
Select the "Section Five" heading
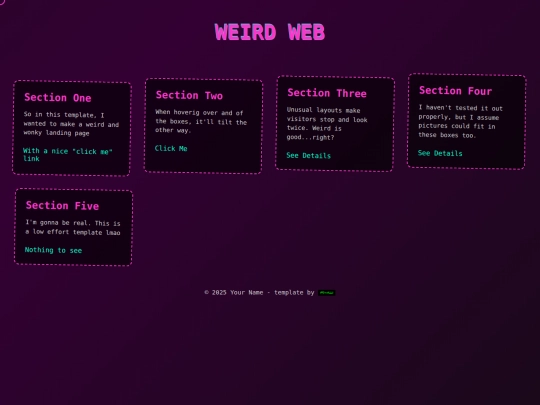pyautogui.click(x=62, y=206)
